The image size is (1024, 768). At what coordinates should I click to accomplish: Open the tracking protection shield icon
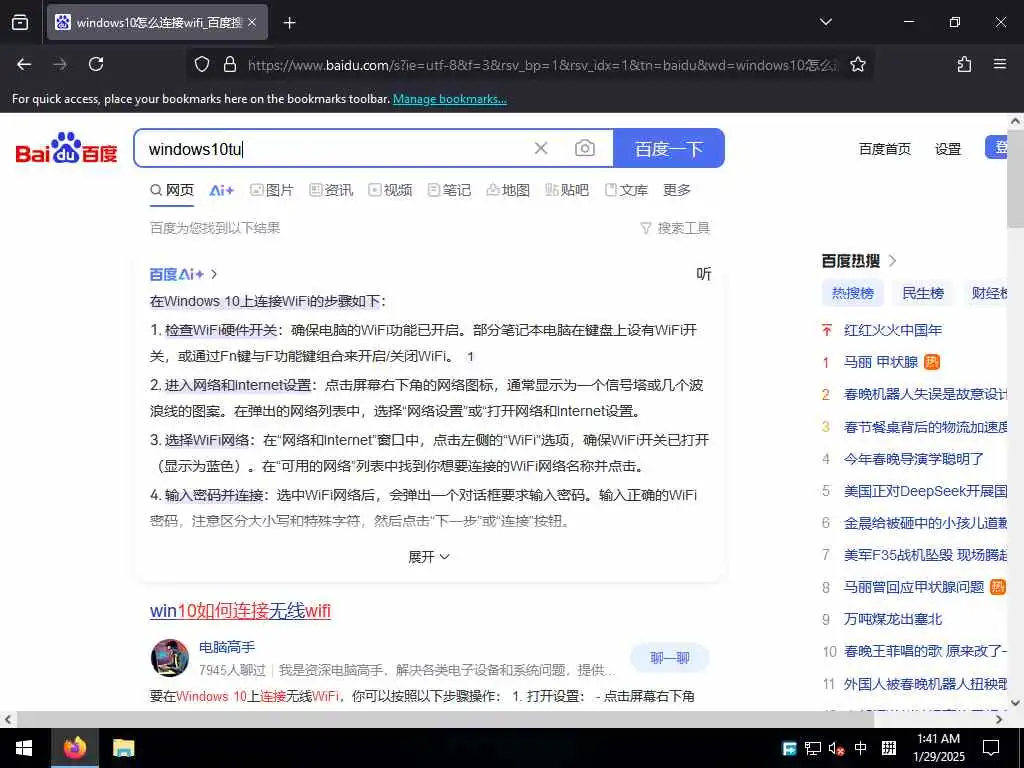pos(202,64)
